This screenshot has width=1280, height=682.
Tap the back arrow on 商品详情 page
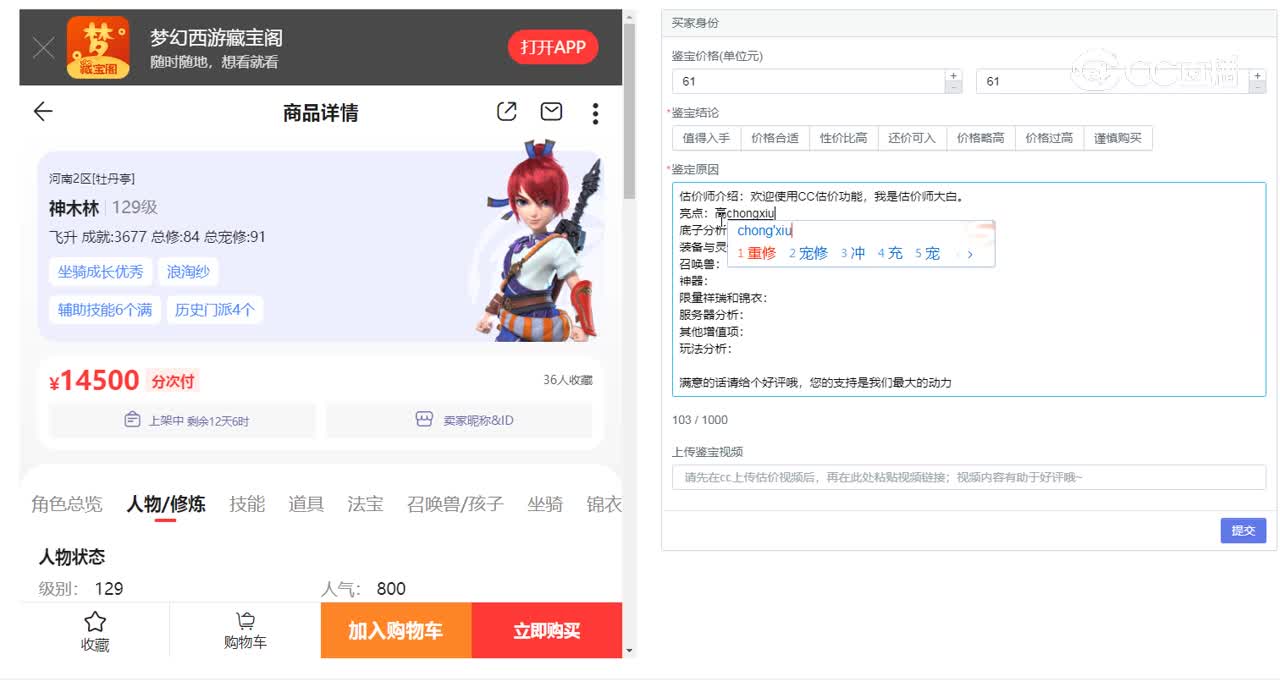[x=42, y=112]
